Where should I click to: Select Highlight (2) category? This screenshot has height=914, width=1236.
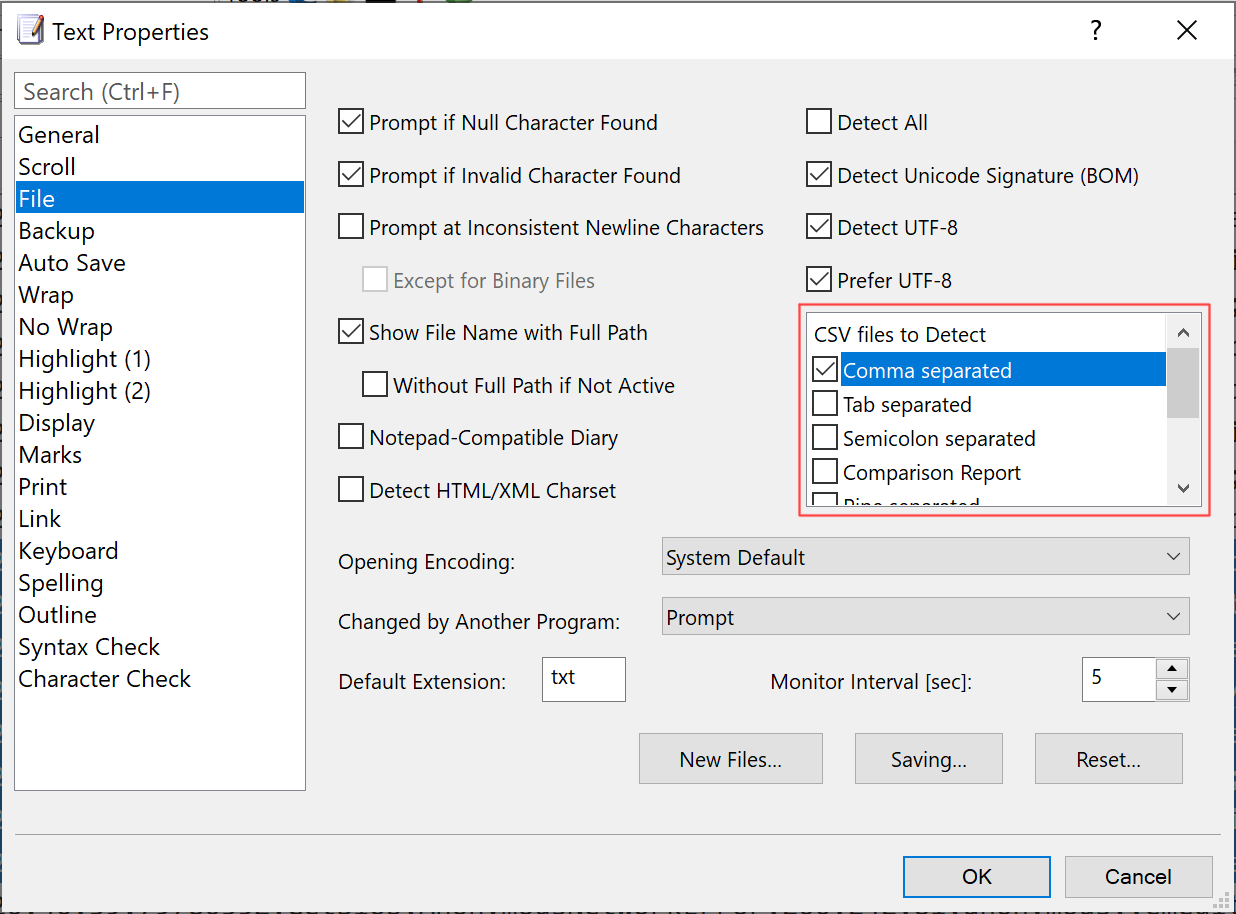coord(160,391)
